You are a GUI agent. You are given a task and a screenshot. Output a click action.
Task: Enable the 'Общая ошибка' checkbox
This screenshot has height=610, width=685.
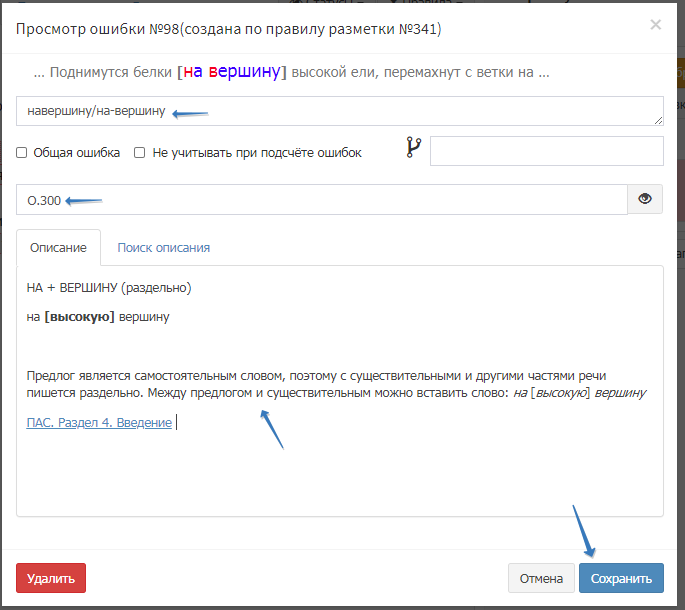click(22, 153)
